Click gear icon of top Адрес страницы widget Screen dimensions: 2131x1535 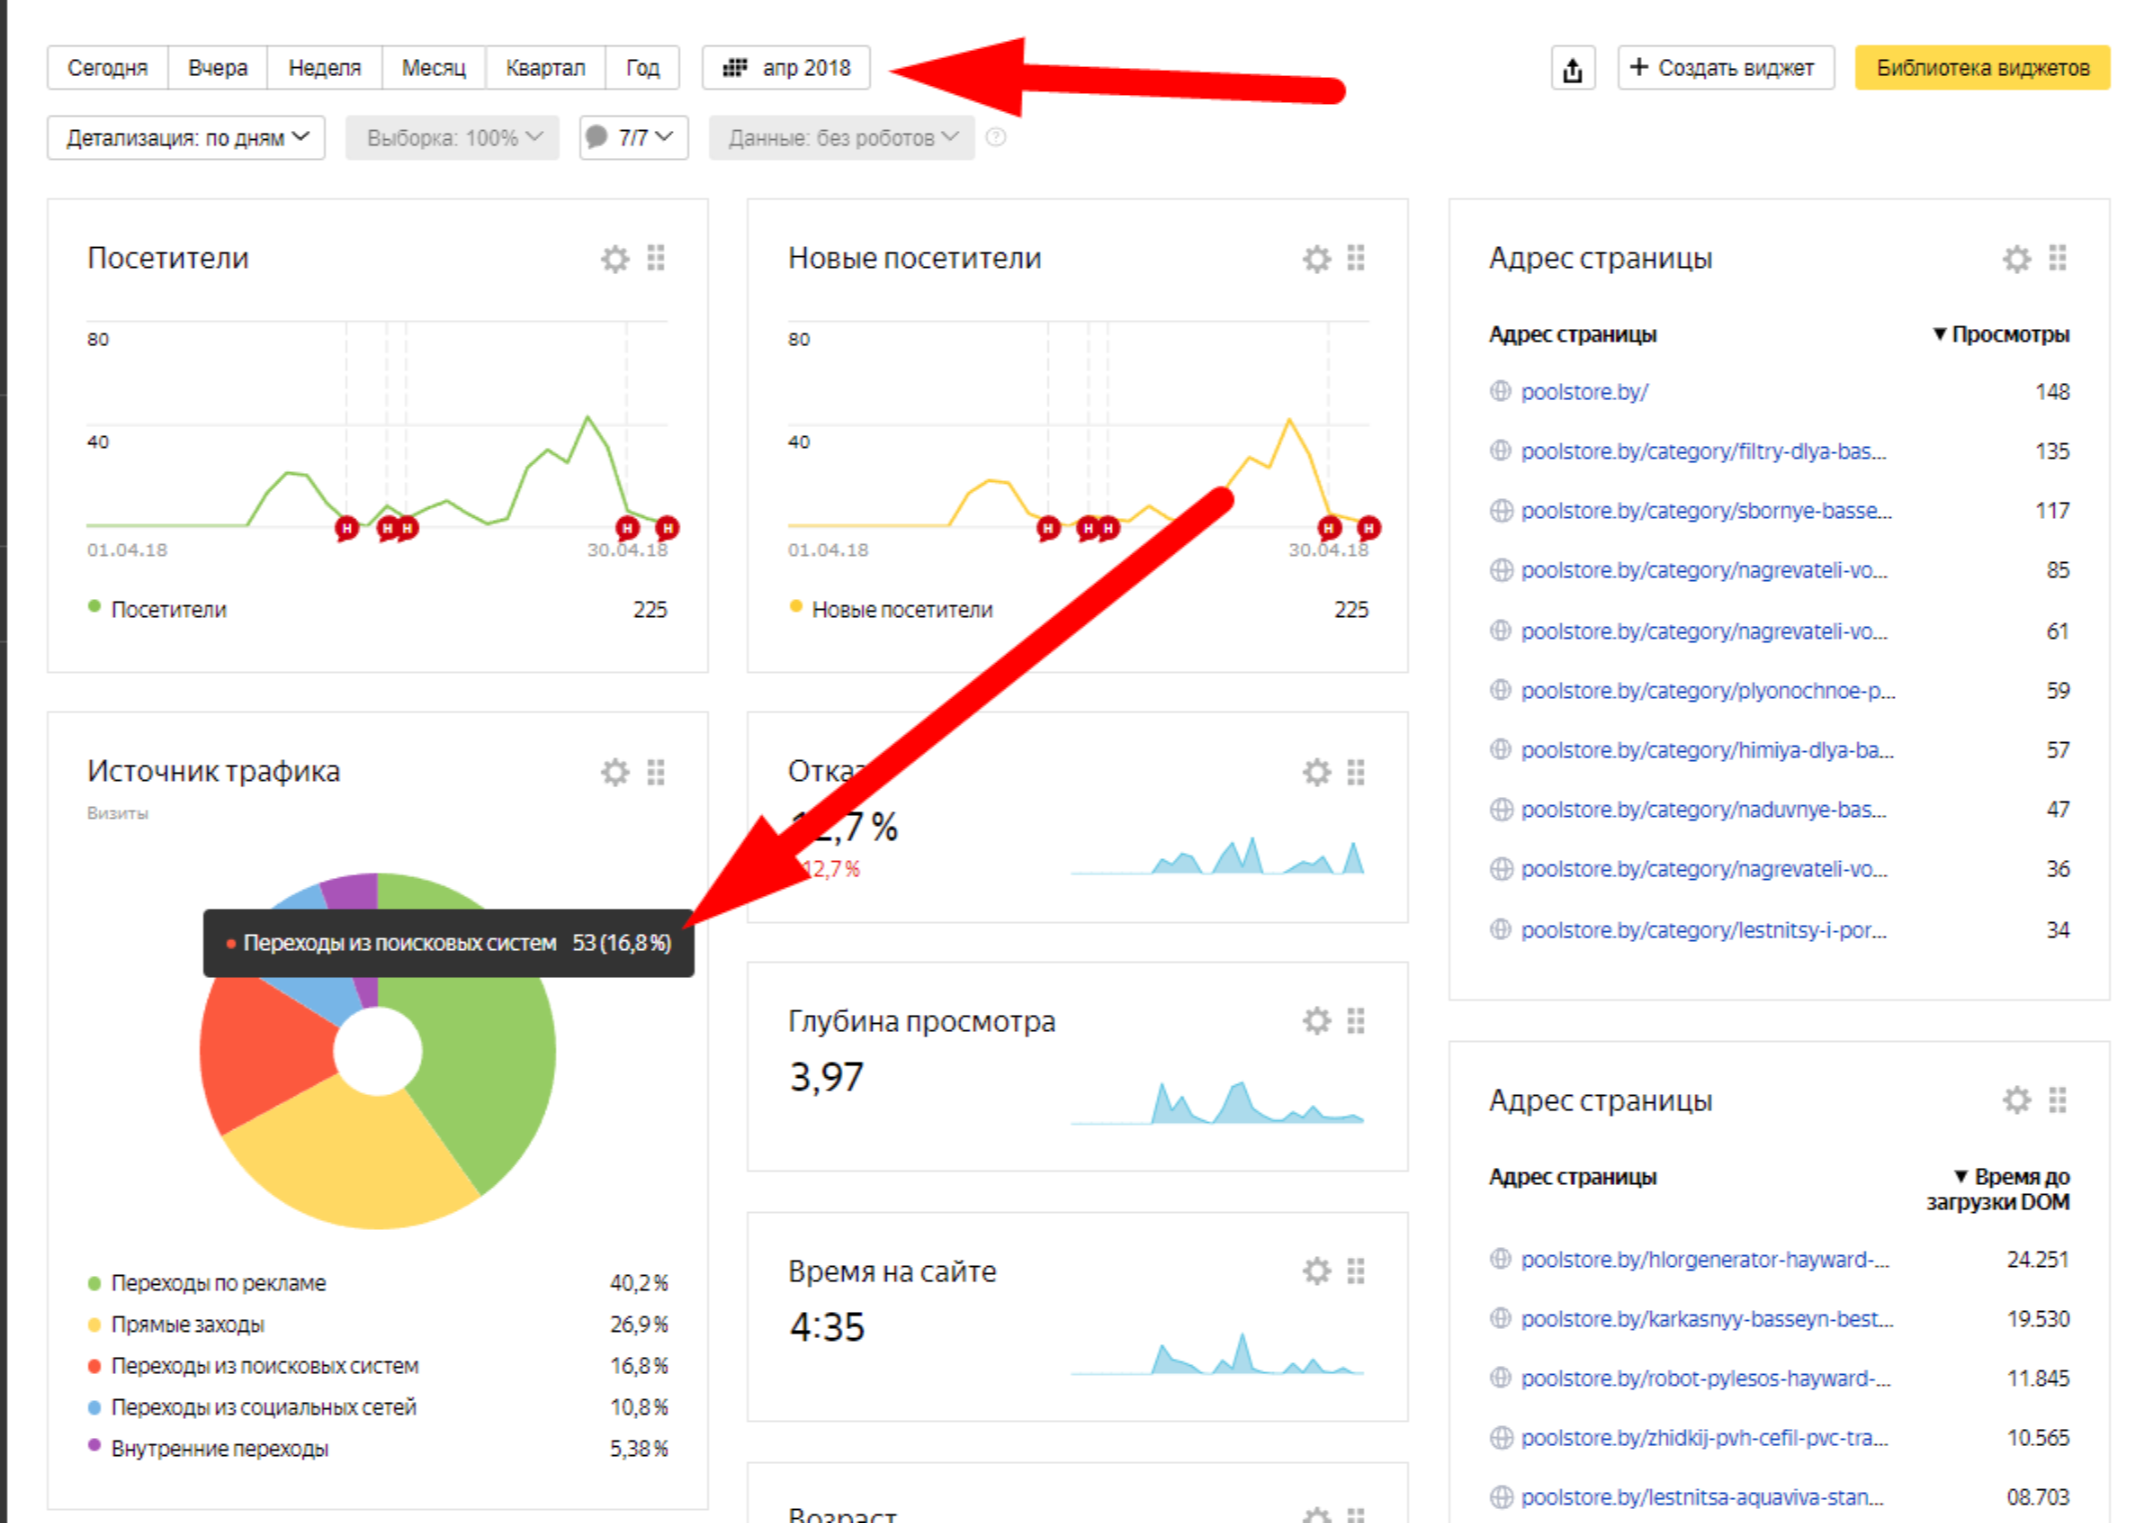coord(2015,259)
